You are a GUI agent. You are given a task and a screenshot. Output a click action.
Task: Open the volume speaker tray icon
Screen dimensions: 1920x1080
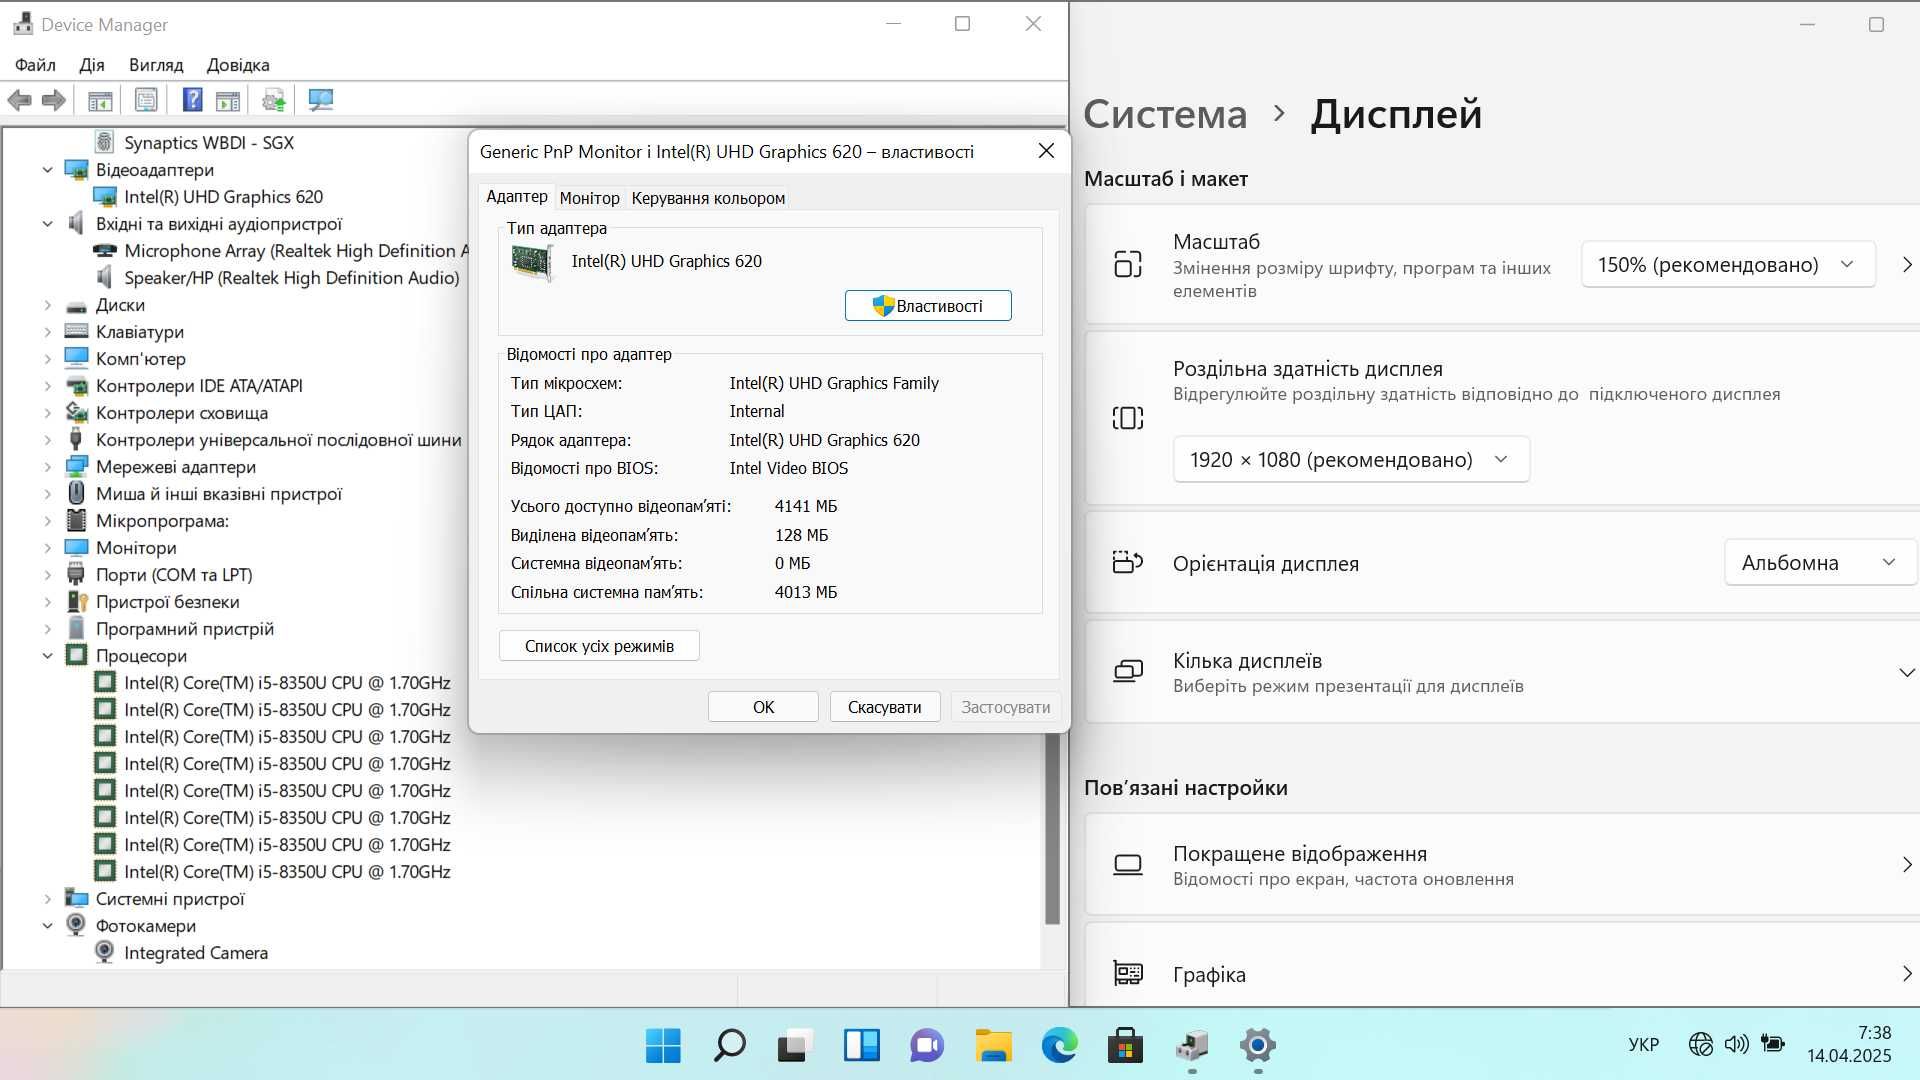click(1736, 1045)
